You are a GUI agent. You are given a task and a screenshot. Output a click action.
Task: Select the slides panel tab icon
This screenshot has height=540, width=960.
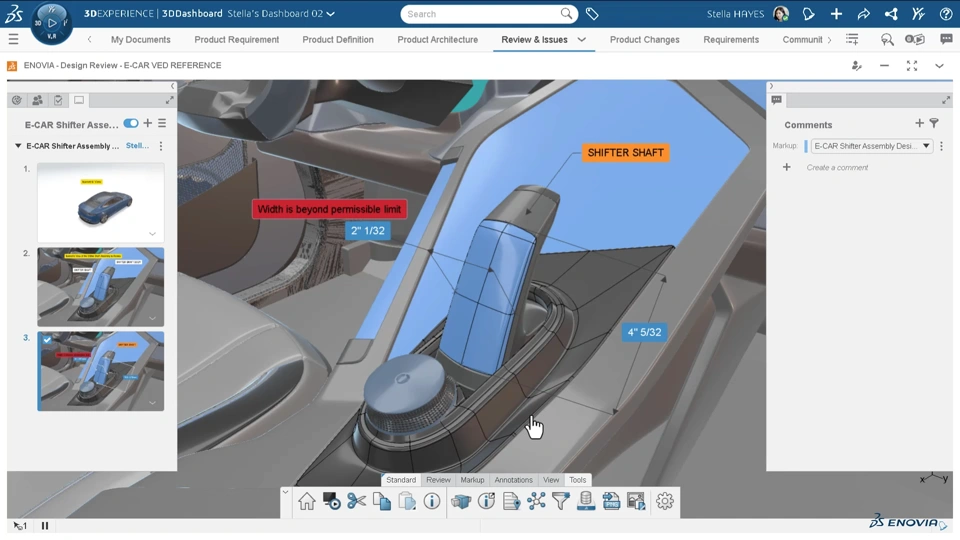coord(79,100)
